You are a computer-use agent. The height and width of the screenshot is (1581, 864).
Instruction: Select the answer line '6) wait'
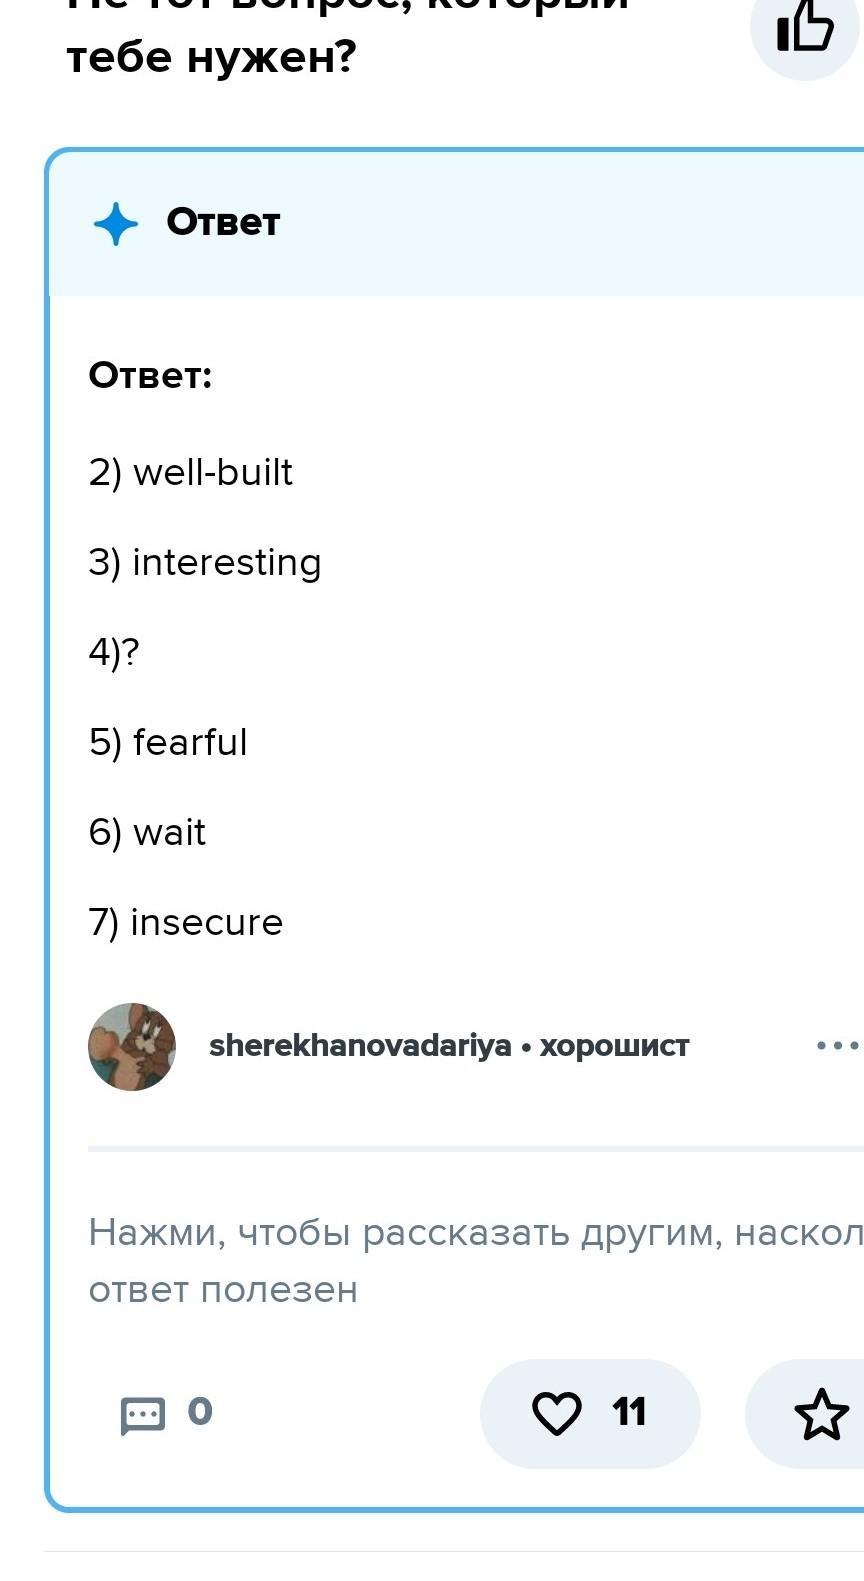coord(147,832)
